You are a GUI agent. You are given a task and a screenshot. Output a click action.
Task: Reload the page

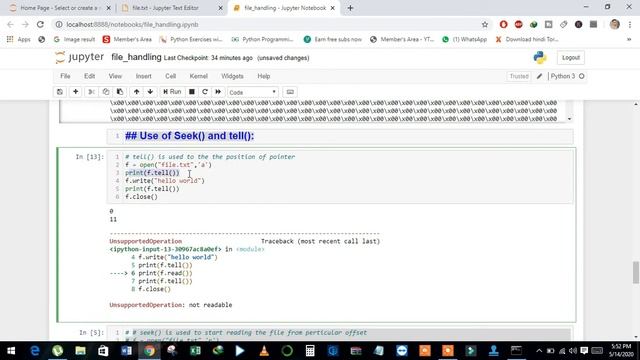(x=40, y=24)
